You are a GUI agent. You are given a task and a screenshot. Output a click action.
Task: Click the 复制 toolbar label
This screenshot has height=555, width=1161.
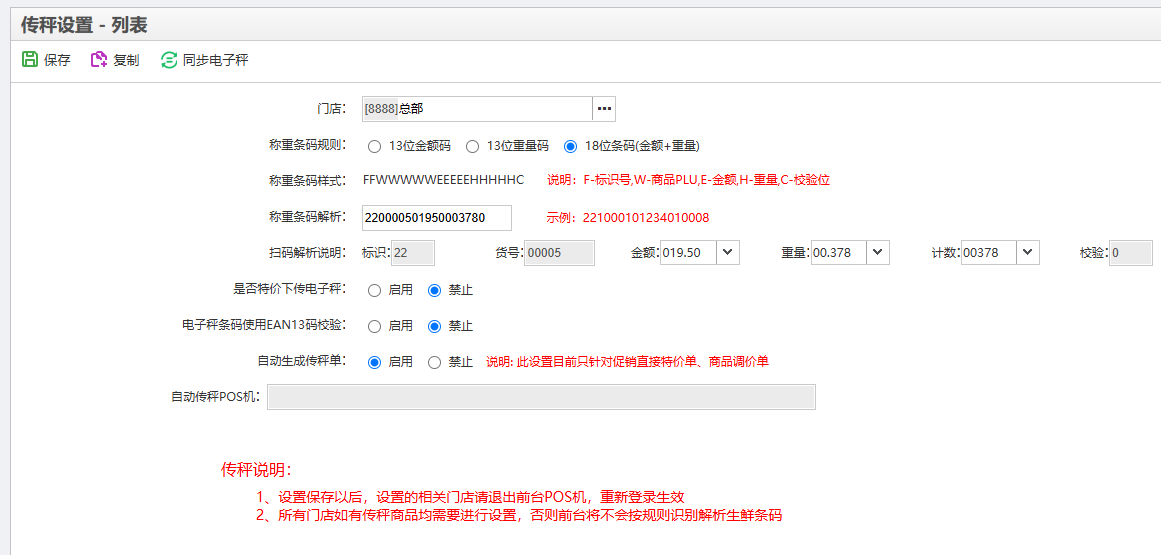click(x=126, y=61)
